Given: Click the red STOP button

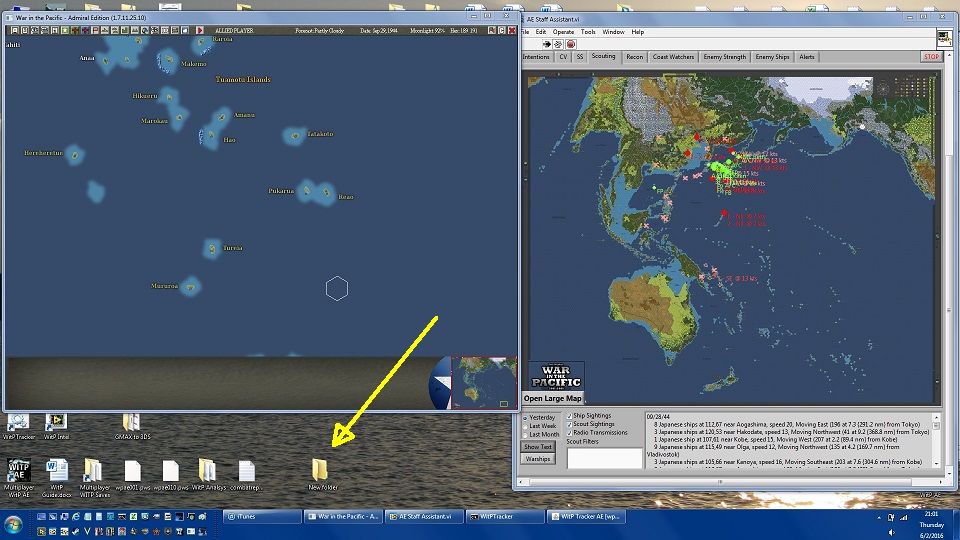Looking at the screenshot, I should click(x=931, y=57).
